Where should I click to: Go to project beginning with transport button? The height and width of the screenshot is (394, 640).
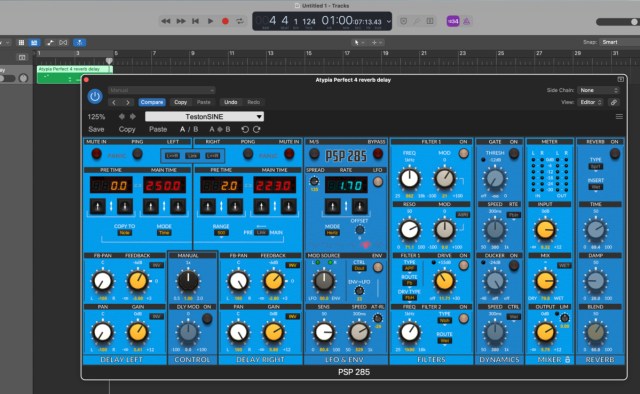196,21
